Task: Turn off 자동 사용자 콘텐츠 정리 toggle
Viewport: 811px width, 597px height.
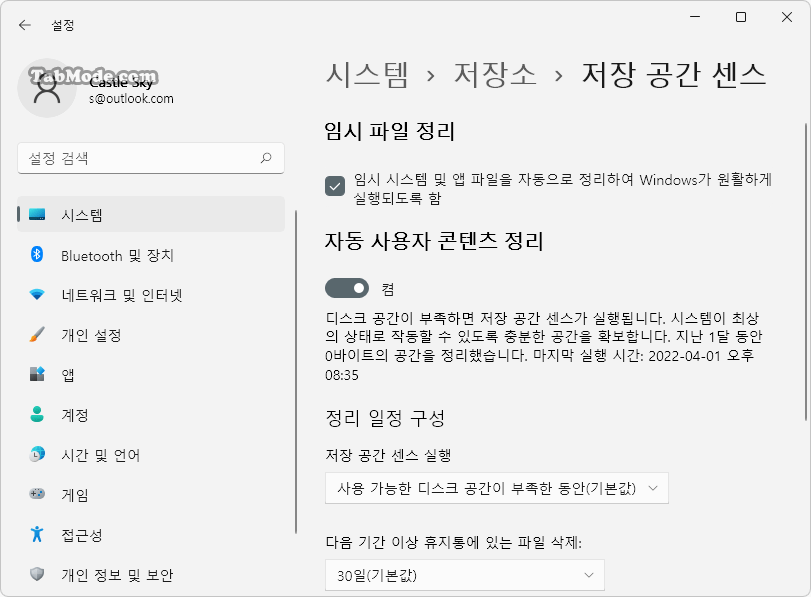Action: coord(347,288)
